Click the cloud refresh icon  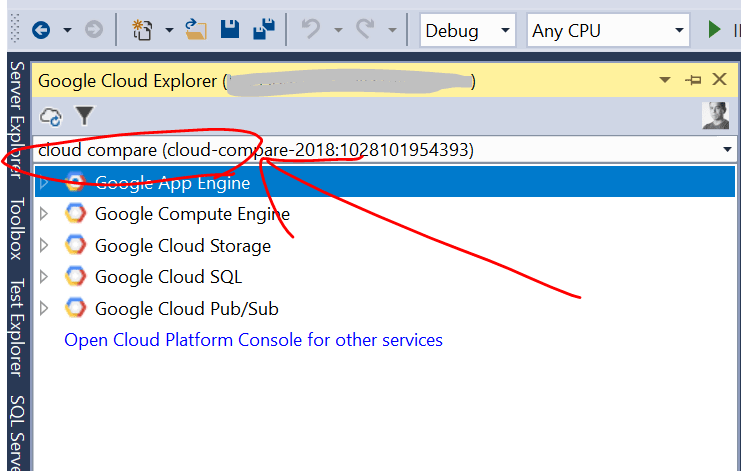(51, 117)
